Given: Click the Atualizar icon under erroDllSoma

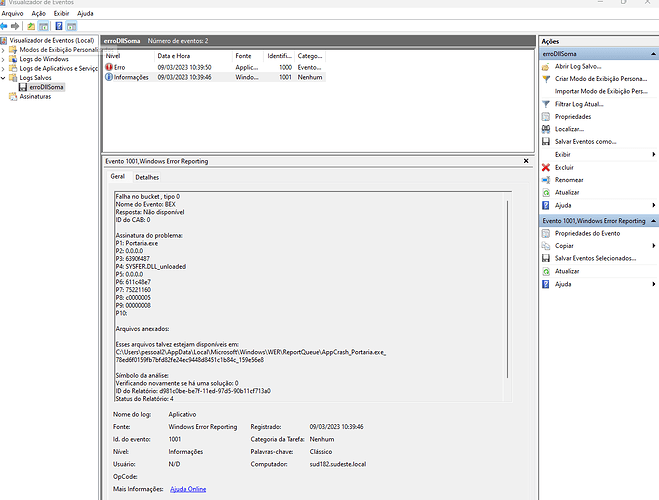Looking at the screenshot, I should pyautogui.click(x=546, y=192).
